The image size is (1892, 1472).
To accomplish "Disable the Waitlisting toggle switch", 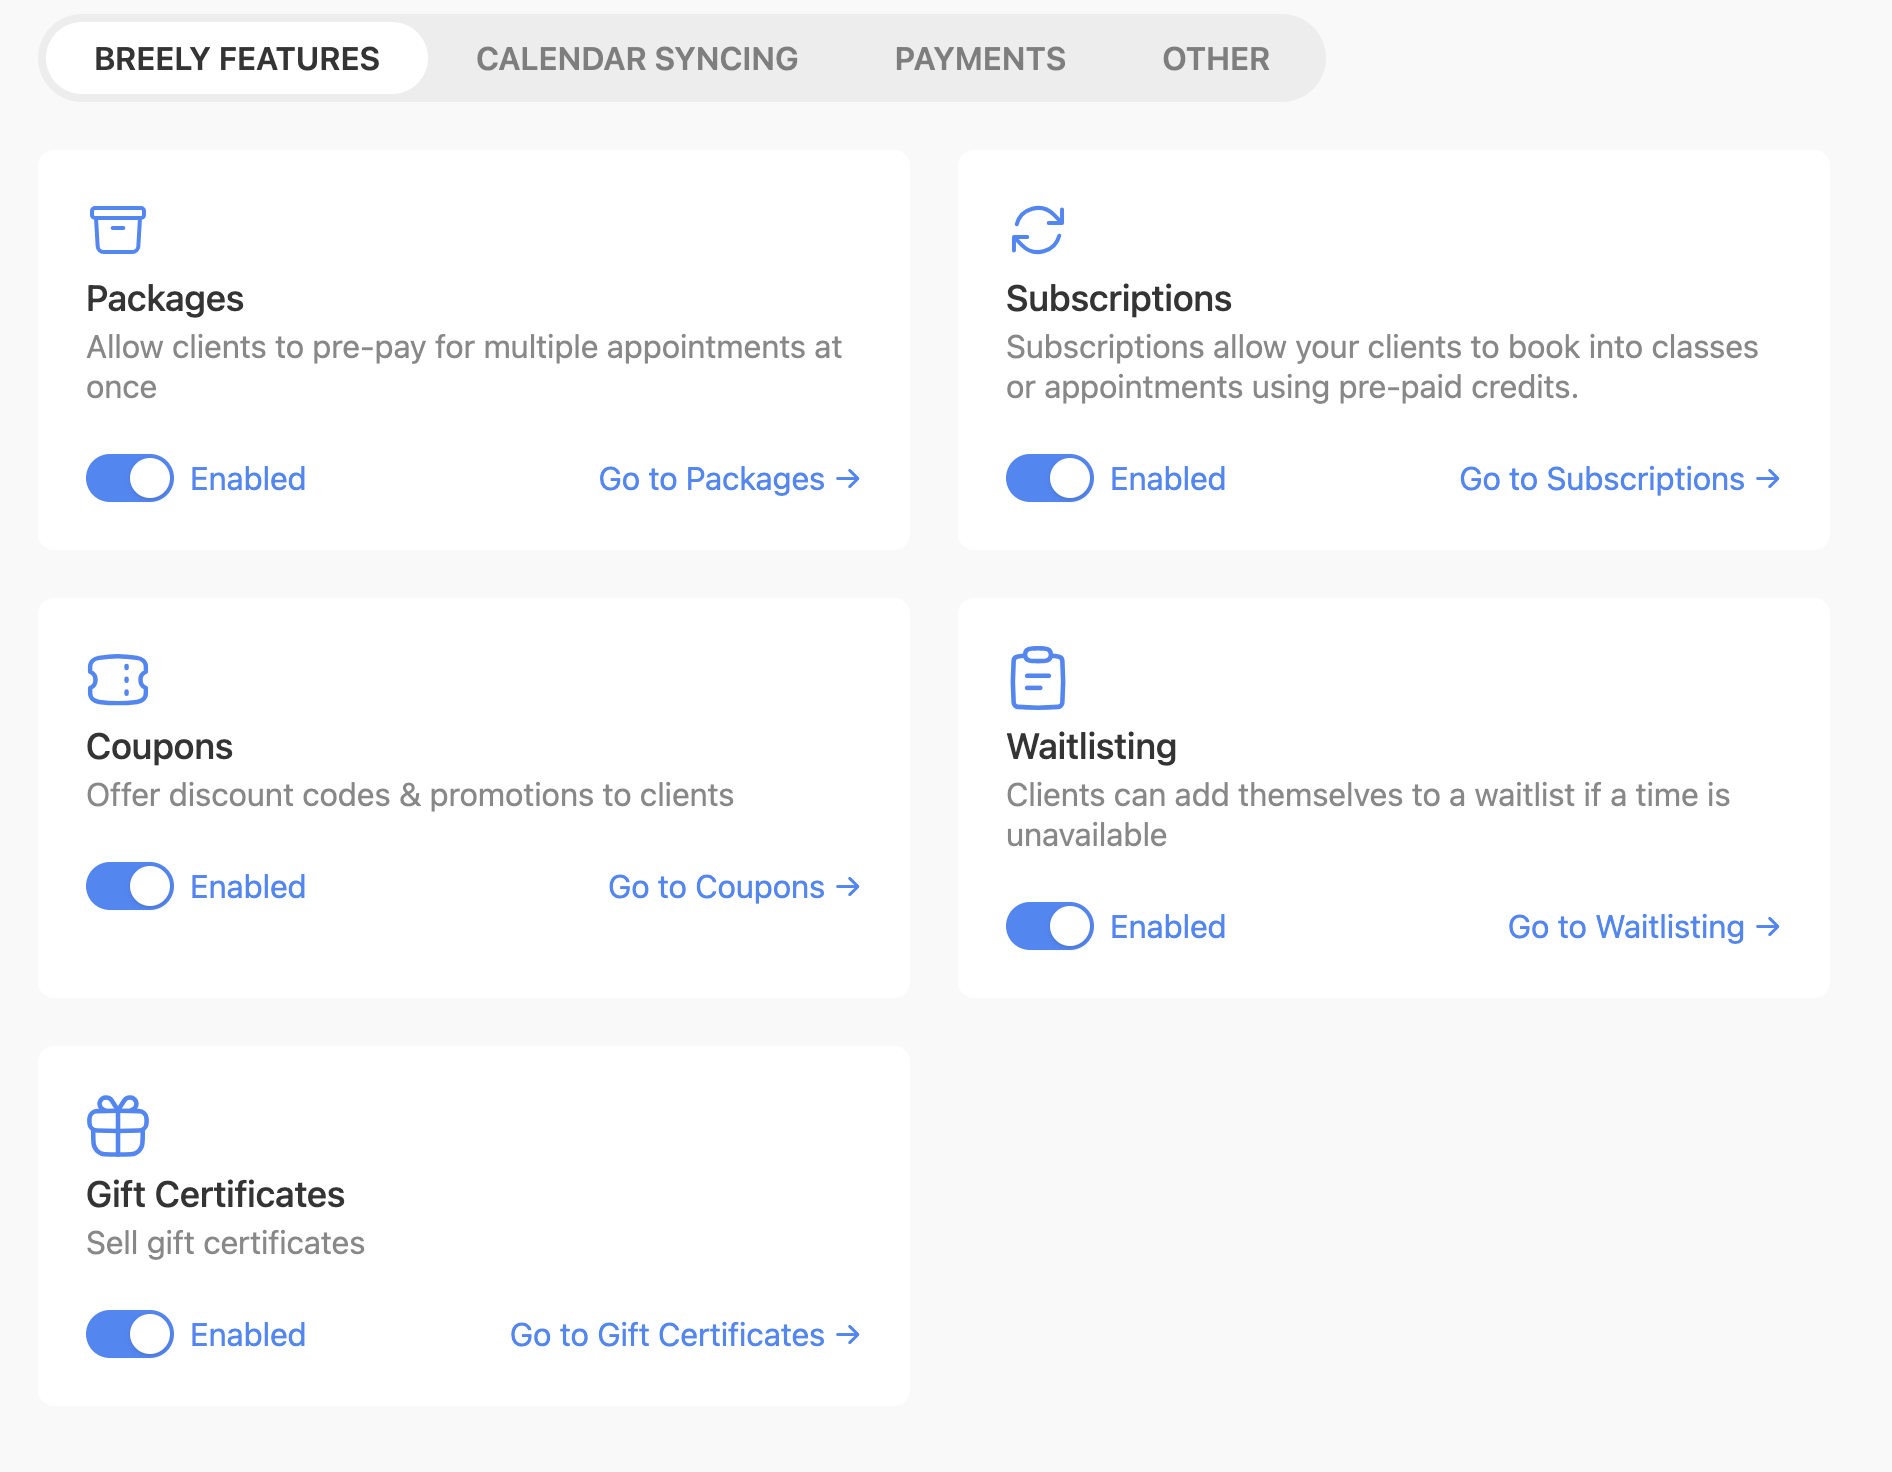I will click(1049, 926).
